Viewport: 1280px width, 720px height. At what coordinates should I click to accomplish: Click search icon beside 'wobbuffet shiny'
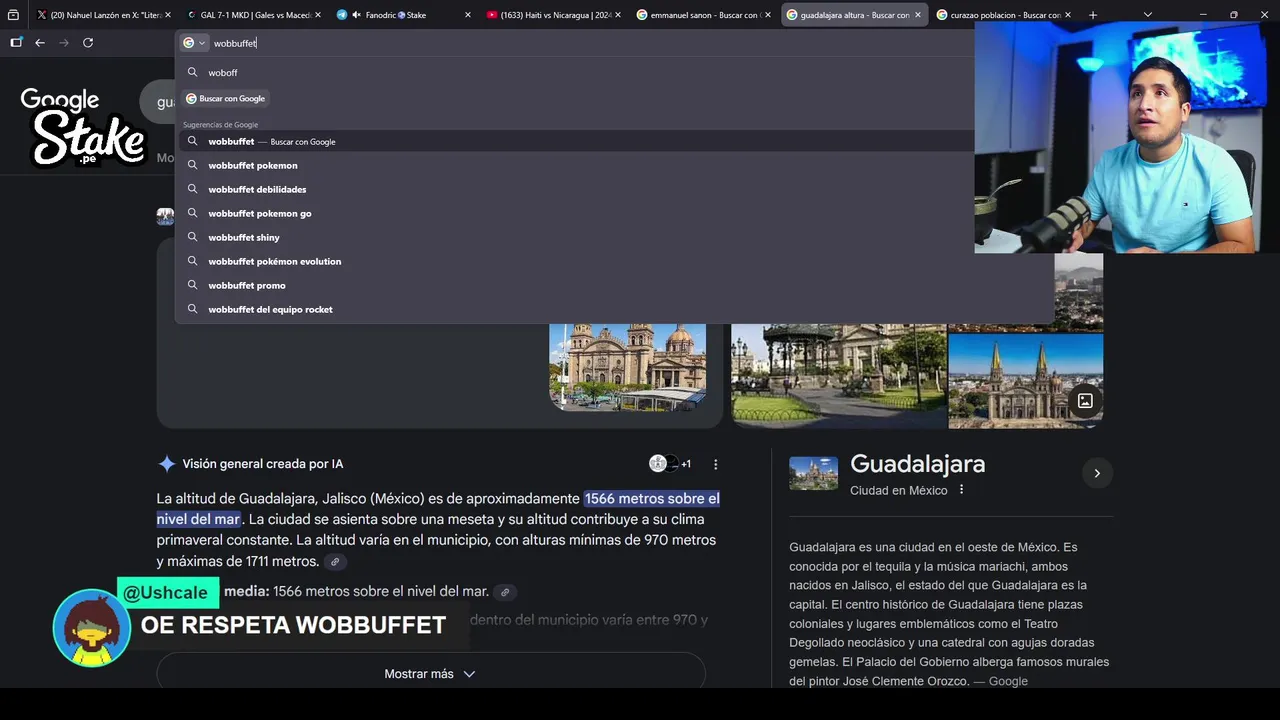(192, 237)
